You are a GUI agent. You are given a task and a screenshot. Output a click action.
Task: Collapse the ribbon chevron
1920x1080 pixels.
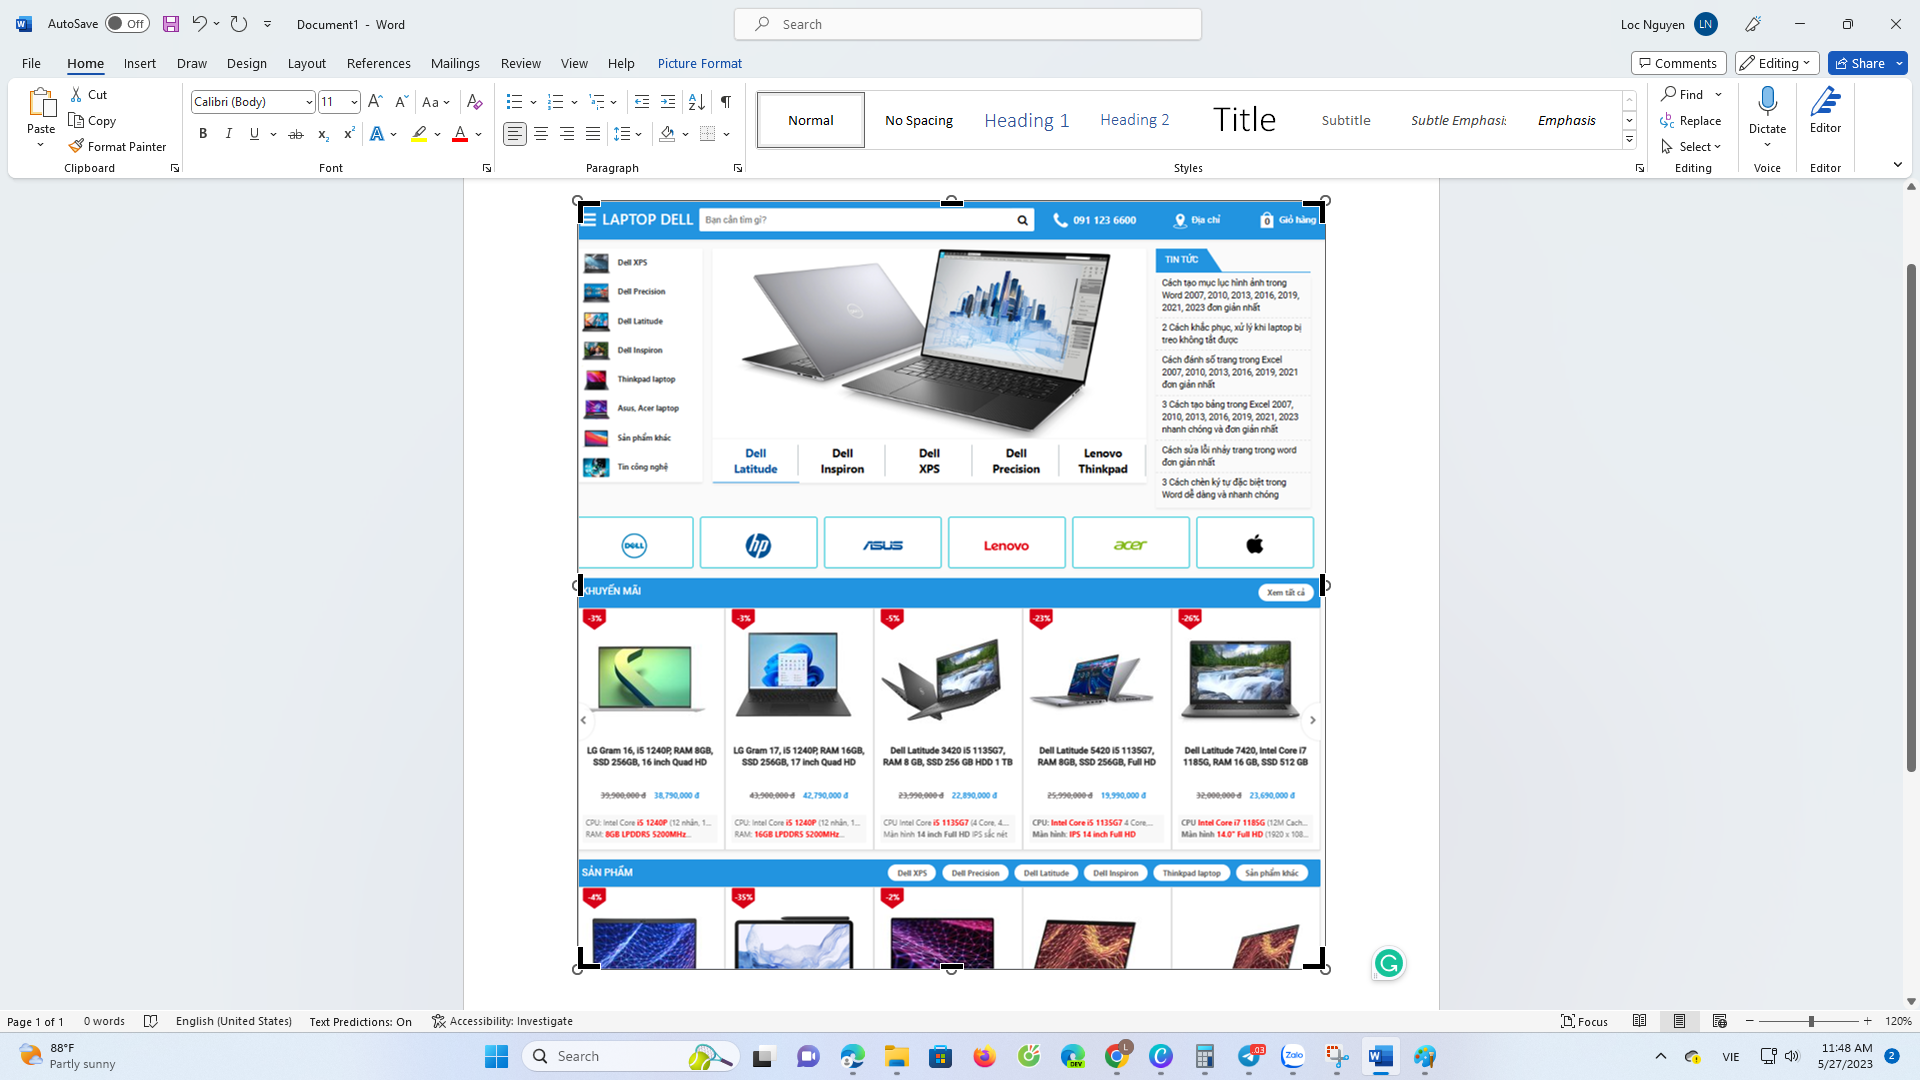[1897, 164]
